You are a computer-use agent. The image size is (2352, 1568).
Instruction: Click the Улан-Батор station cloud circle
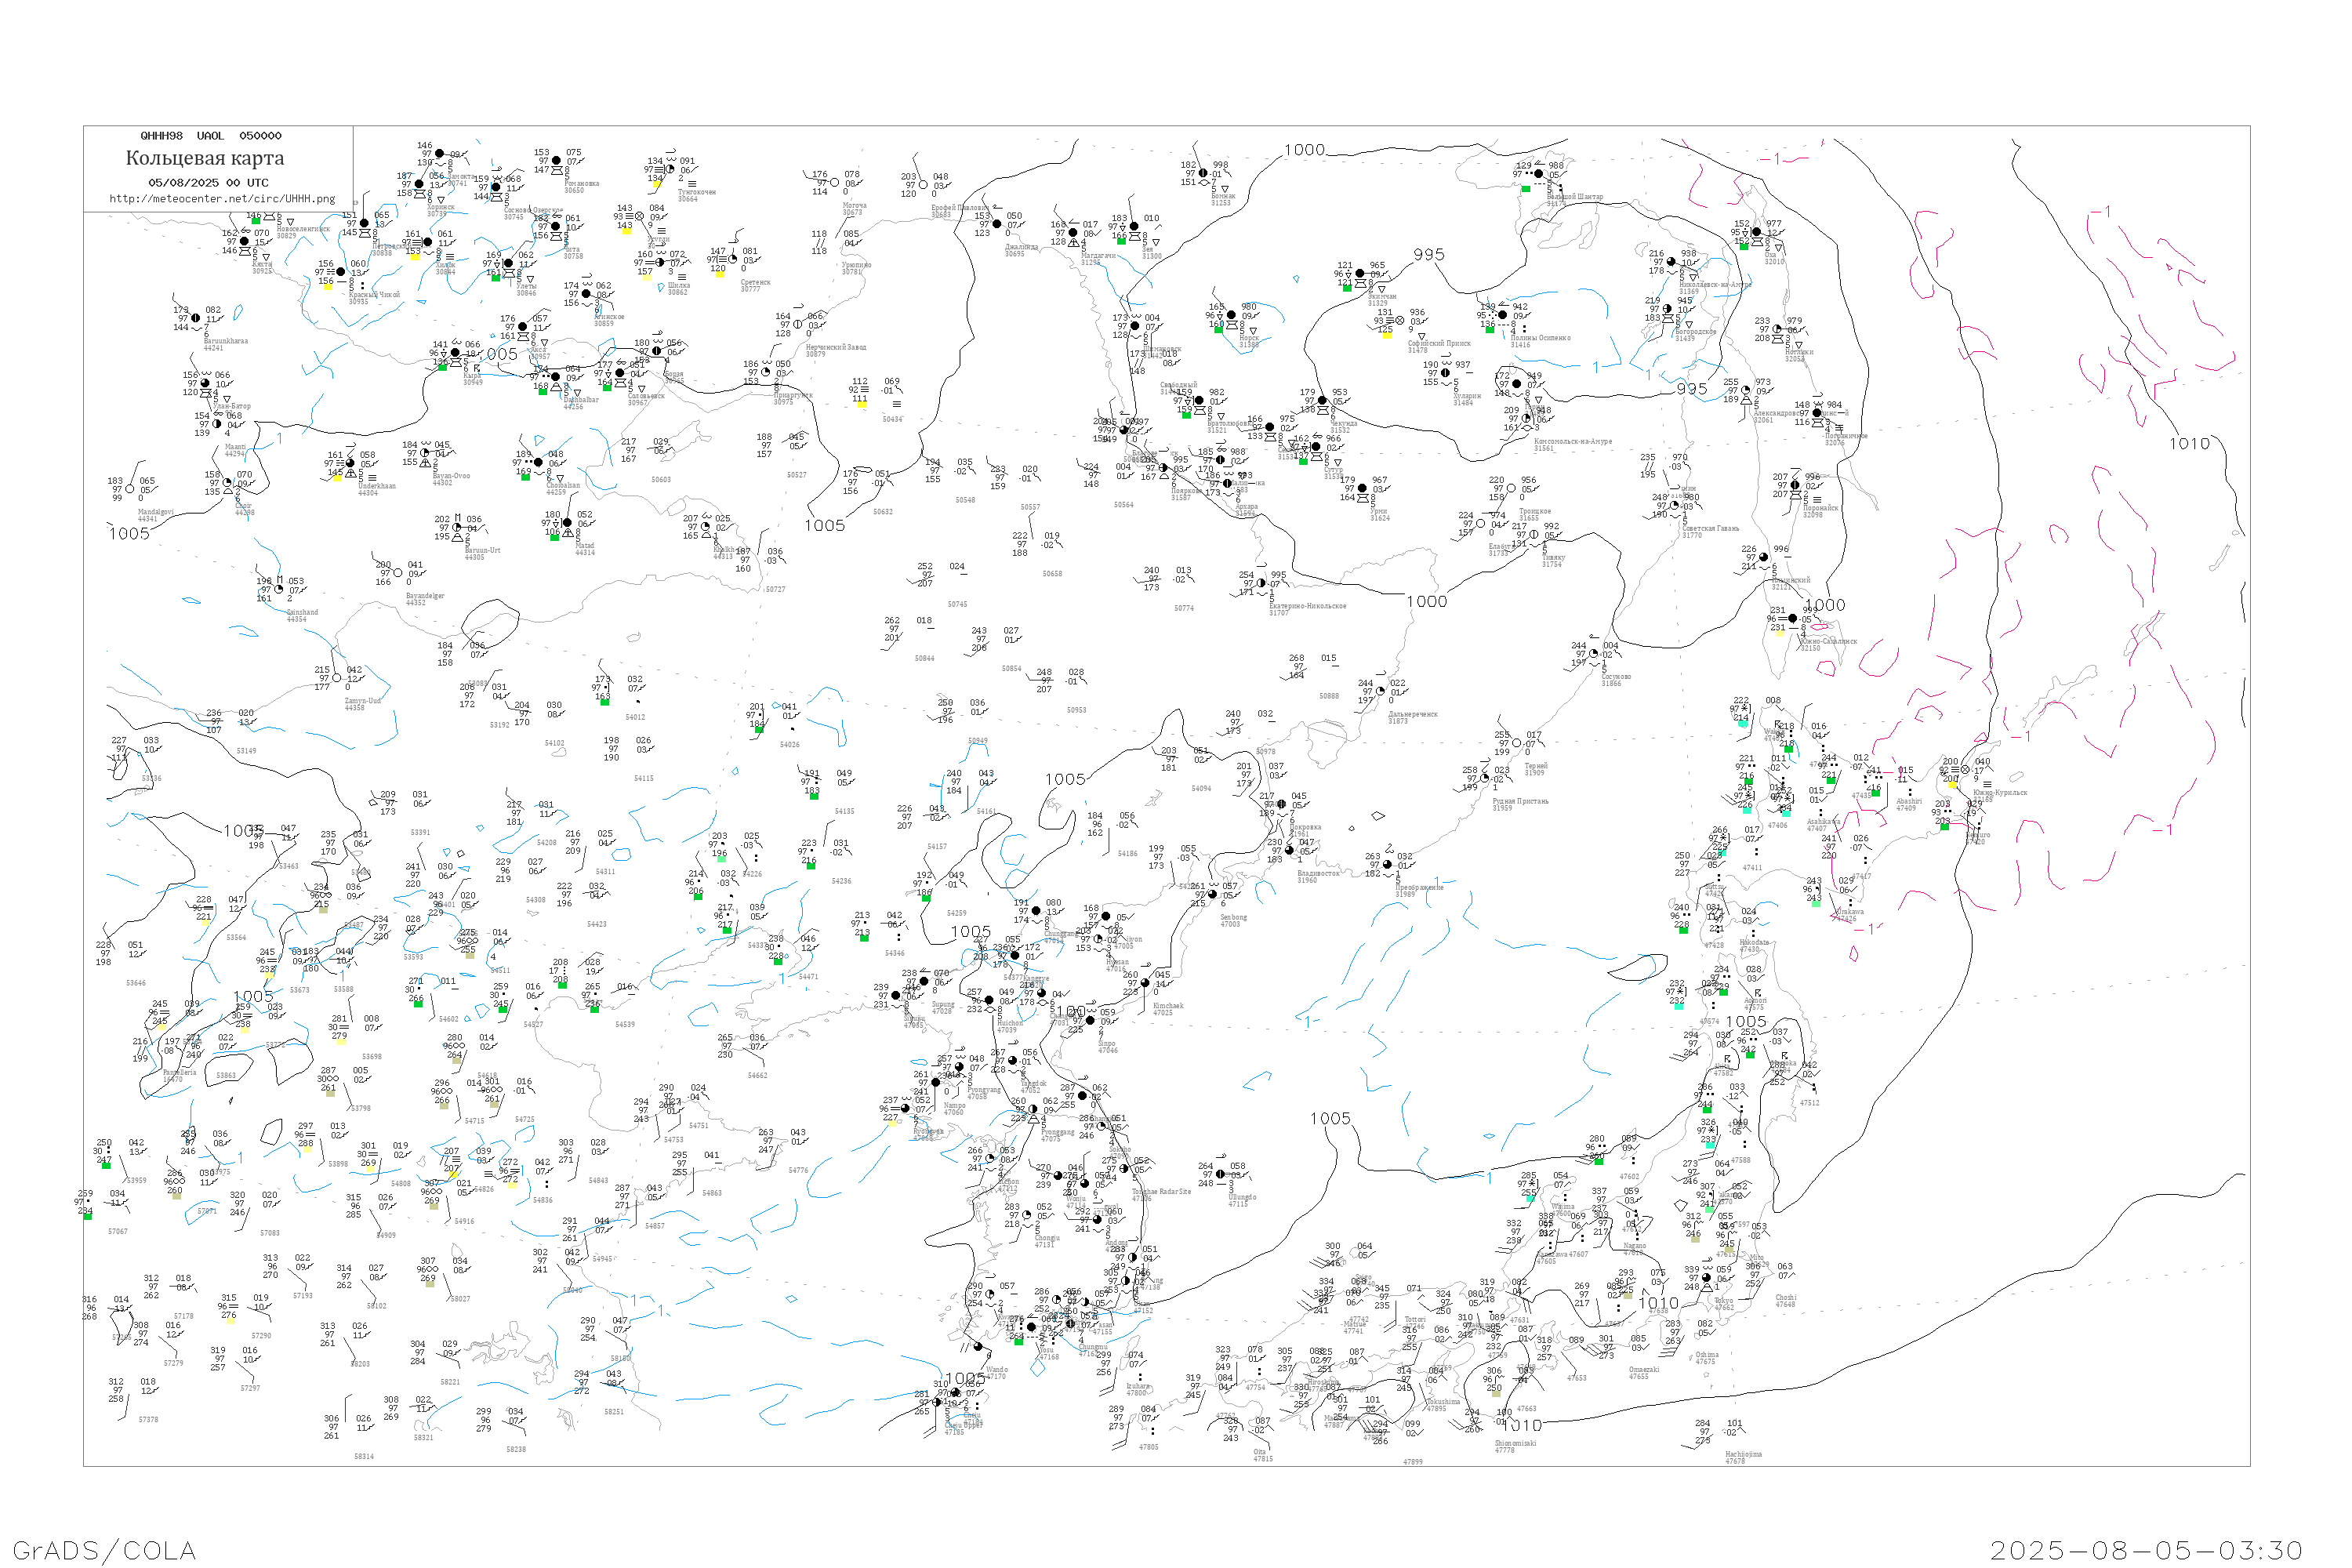(x=206, y=383)
